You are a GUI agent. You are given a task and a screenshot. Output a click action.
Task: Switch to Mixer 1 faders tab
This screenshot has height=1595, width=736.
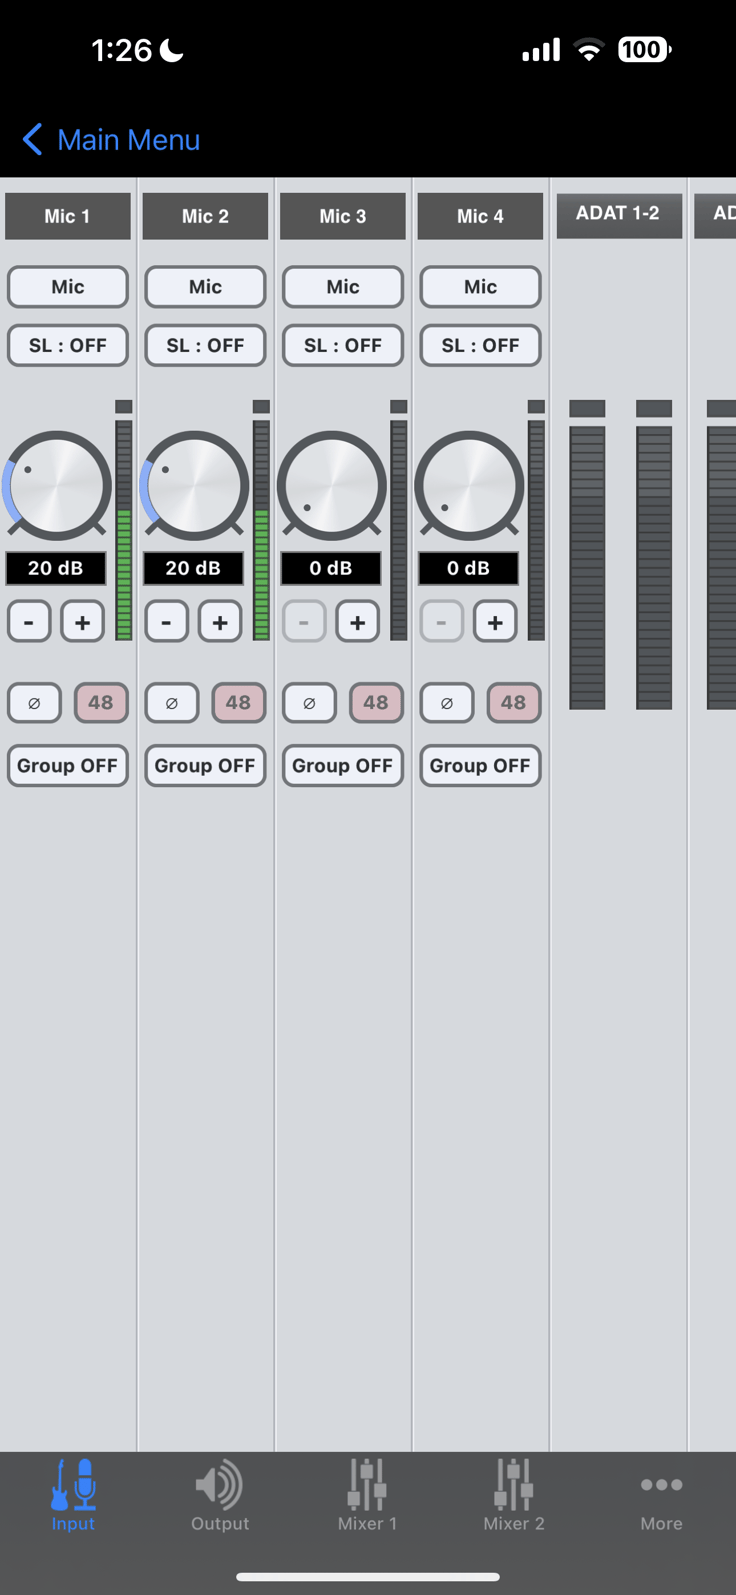367,1495
